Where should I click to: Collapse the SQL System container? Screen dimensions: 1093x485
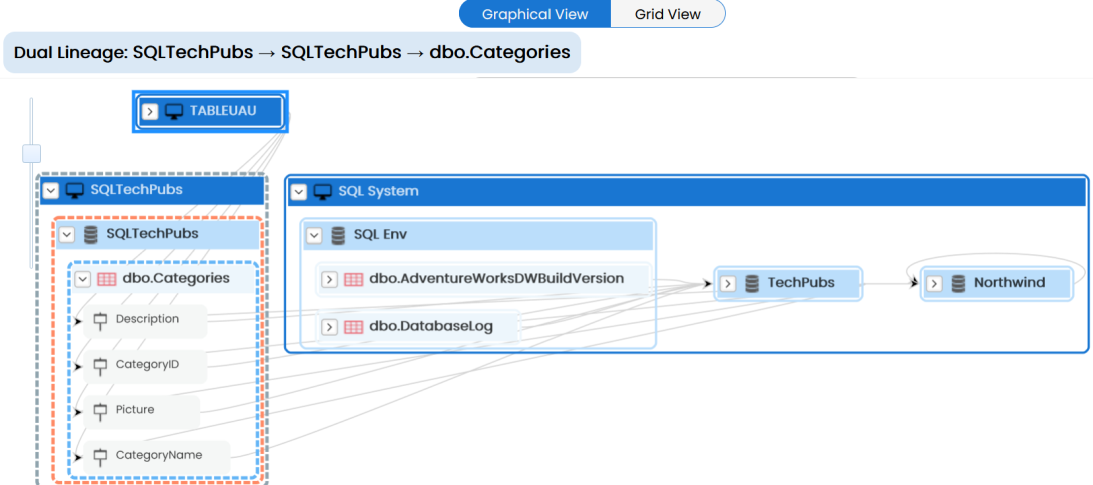(298, 192)
